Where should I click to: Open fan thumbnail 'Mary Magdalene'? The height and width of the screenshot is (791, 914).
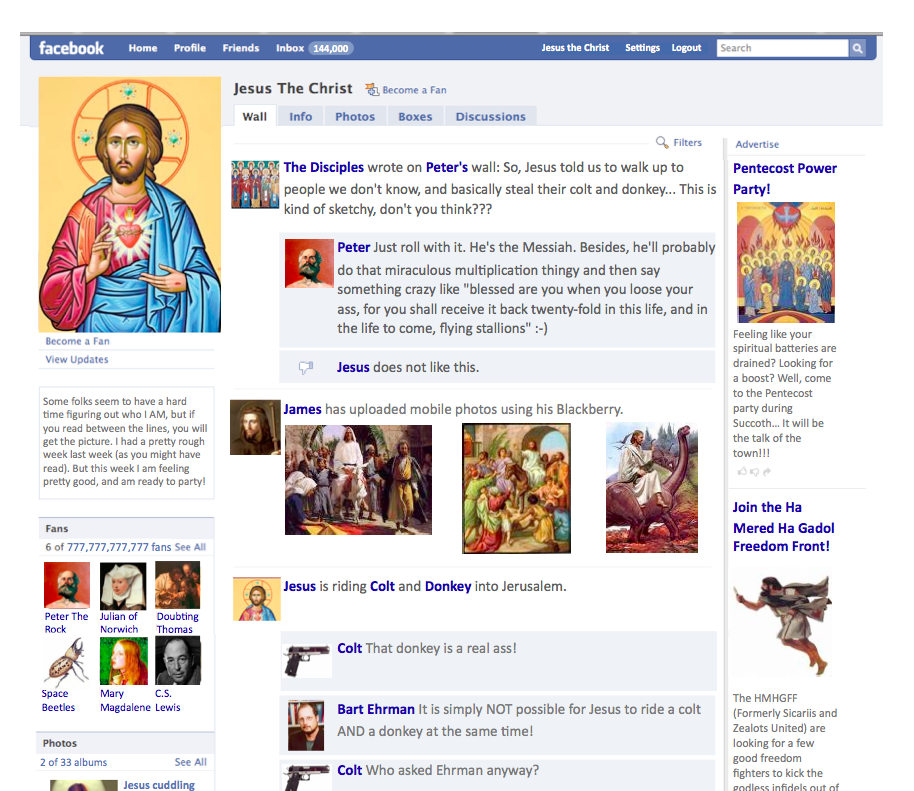pyautogui.click(x=124, y=661)
